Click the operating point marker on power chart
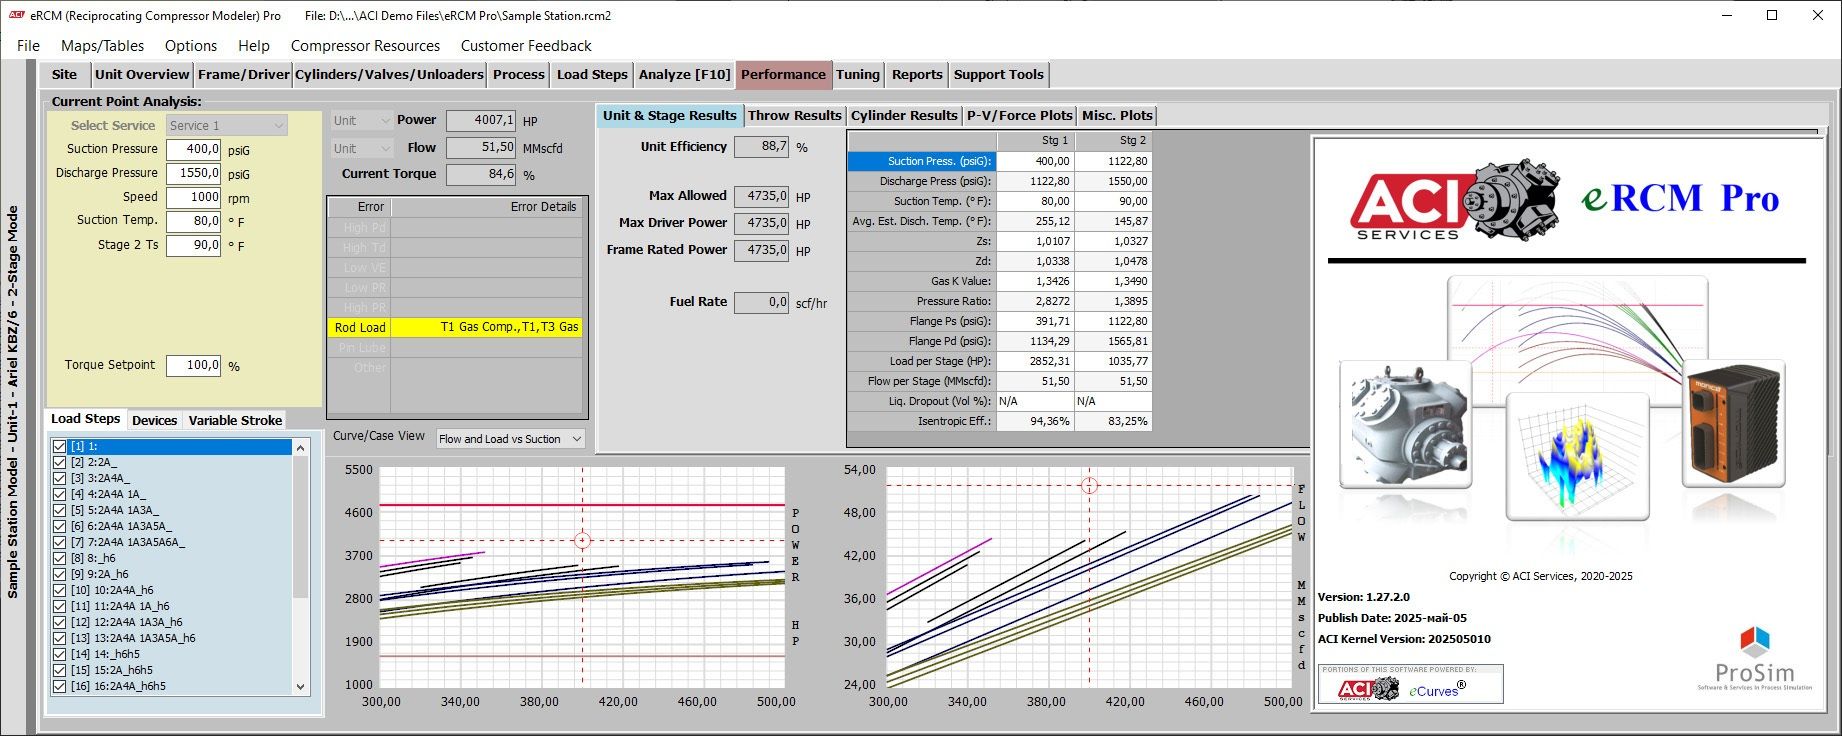Image resolution: width=1842 pixels, height=736 pixels. tap(582, 541)
